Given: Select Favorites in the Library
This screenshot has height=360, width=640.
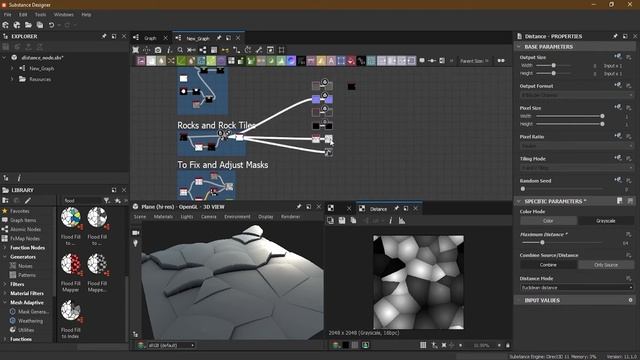Looking at the screenshot, I should click(x=20, y=211).
